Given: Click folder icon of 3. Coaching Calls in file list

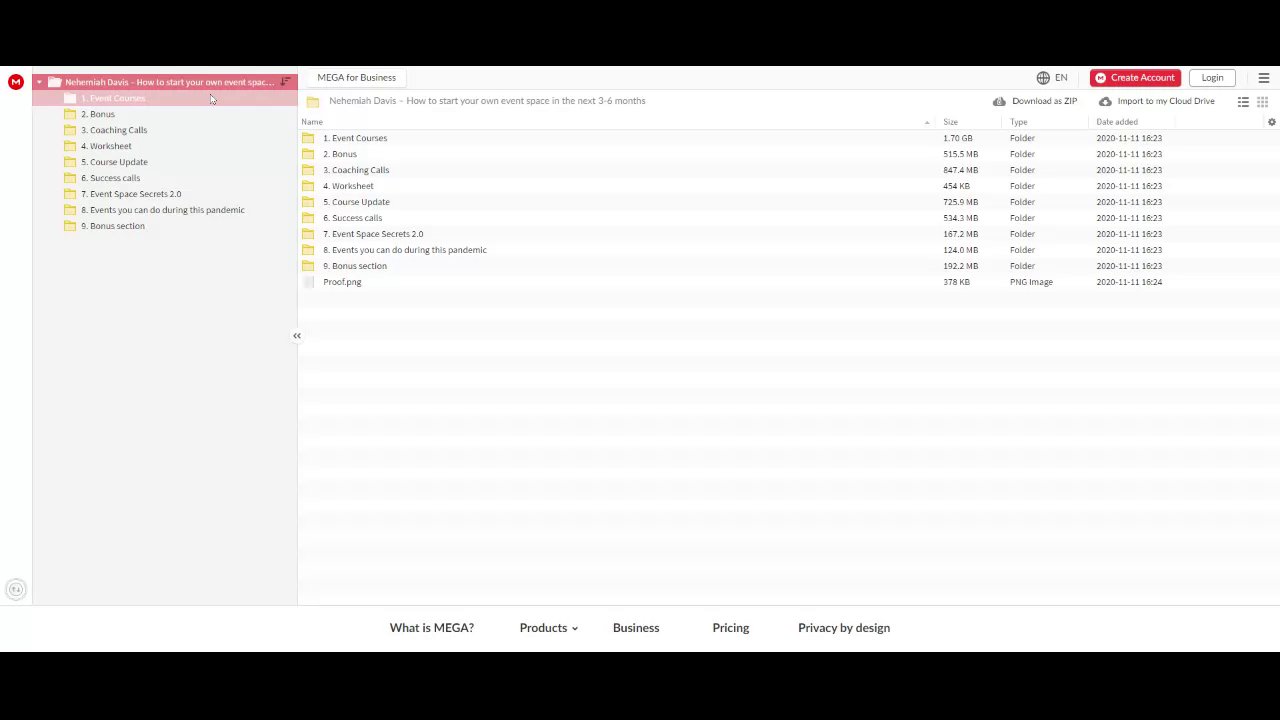Looking at the screenshot, I should (x=308, y=170).
